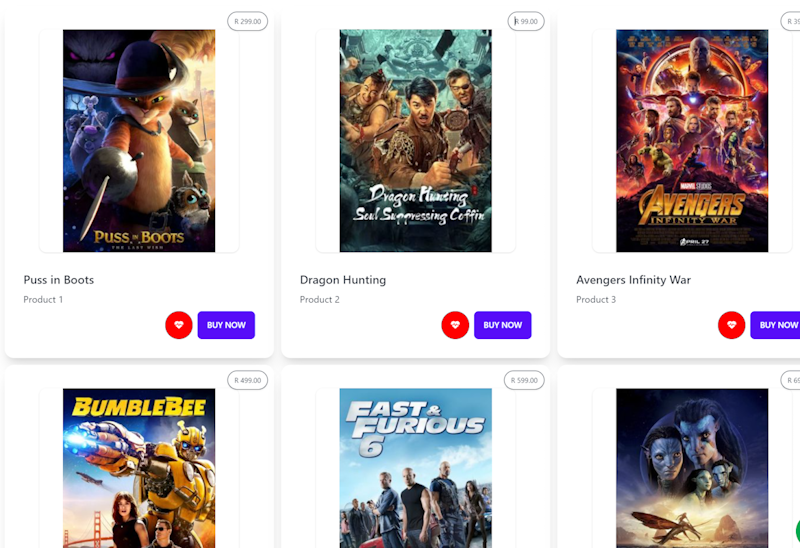800x548 pixels.
Task: Click the R 99.00 price badge
Action: tap(526, 21)
